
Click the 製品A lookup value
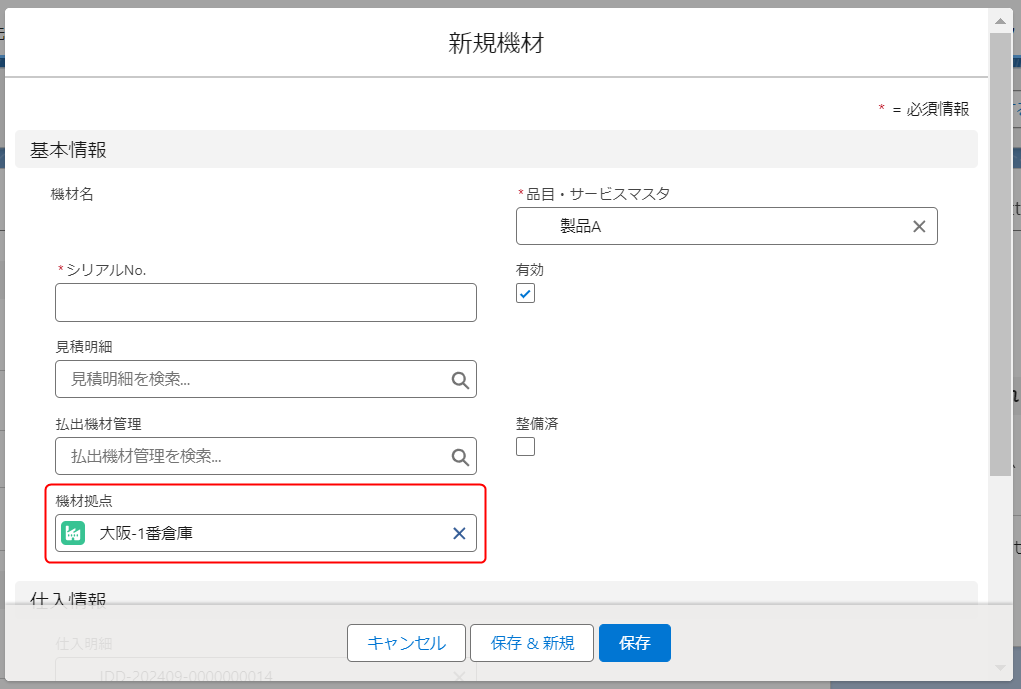pyautogui.click(x=581, y=227)
